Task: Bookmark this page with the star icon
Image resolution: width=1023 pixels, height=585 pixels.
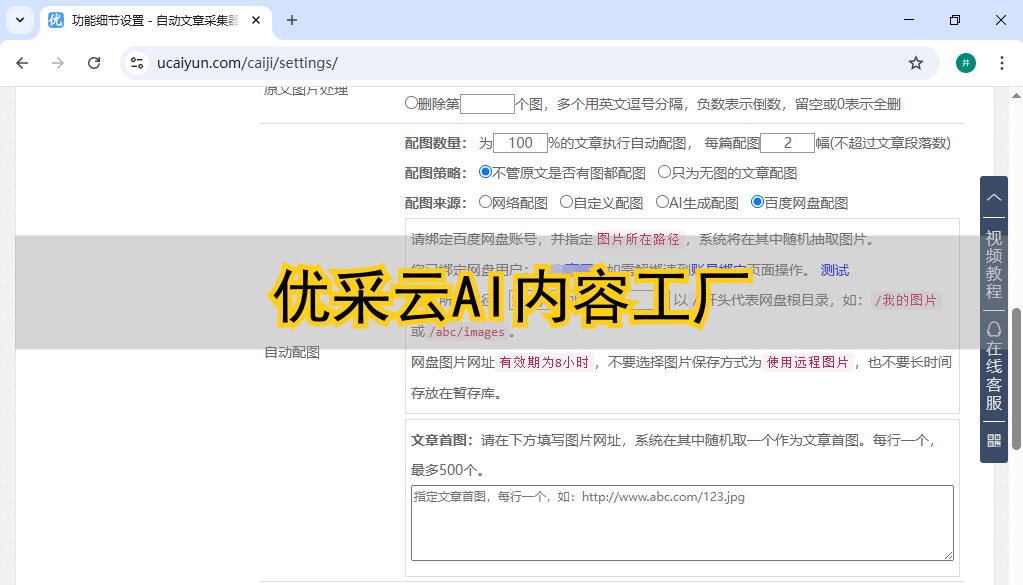Action: 915,63
